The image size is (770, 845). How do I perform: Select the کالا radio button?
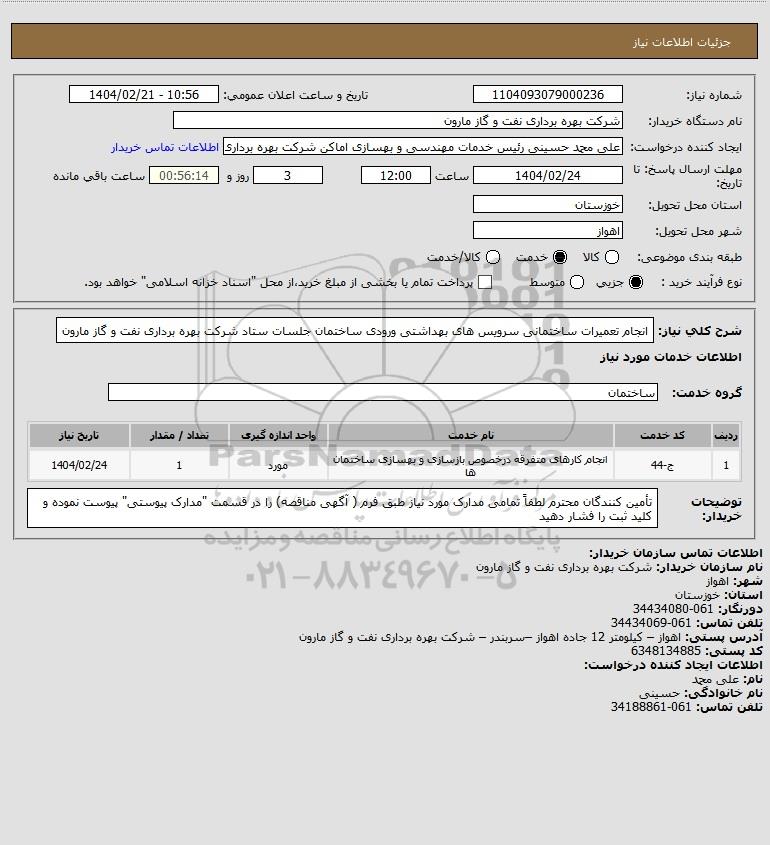pos(612,258)
